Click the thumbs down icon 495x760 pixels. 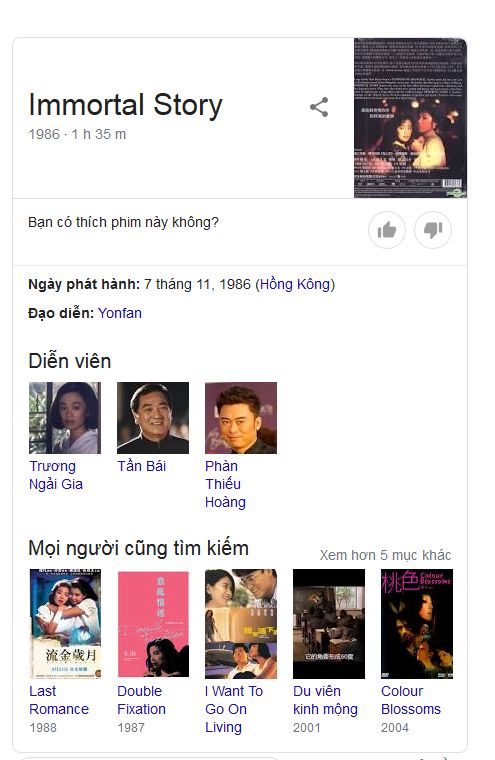433,230
